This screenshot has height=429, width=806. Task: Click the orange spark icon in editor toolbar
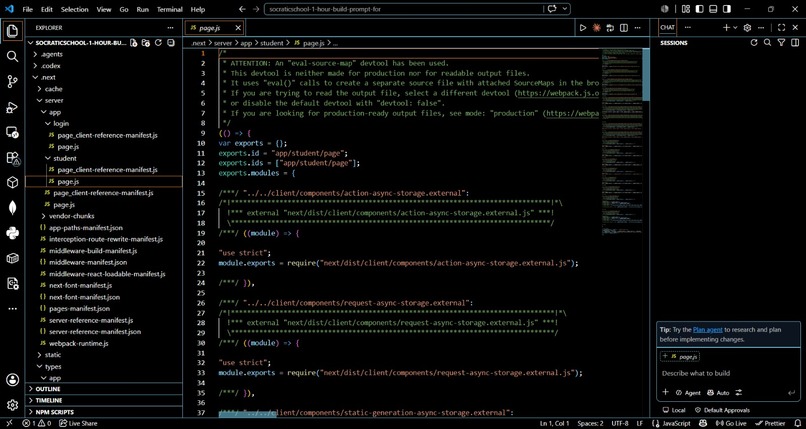(597, 28)
